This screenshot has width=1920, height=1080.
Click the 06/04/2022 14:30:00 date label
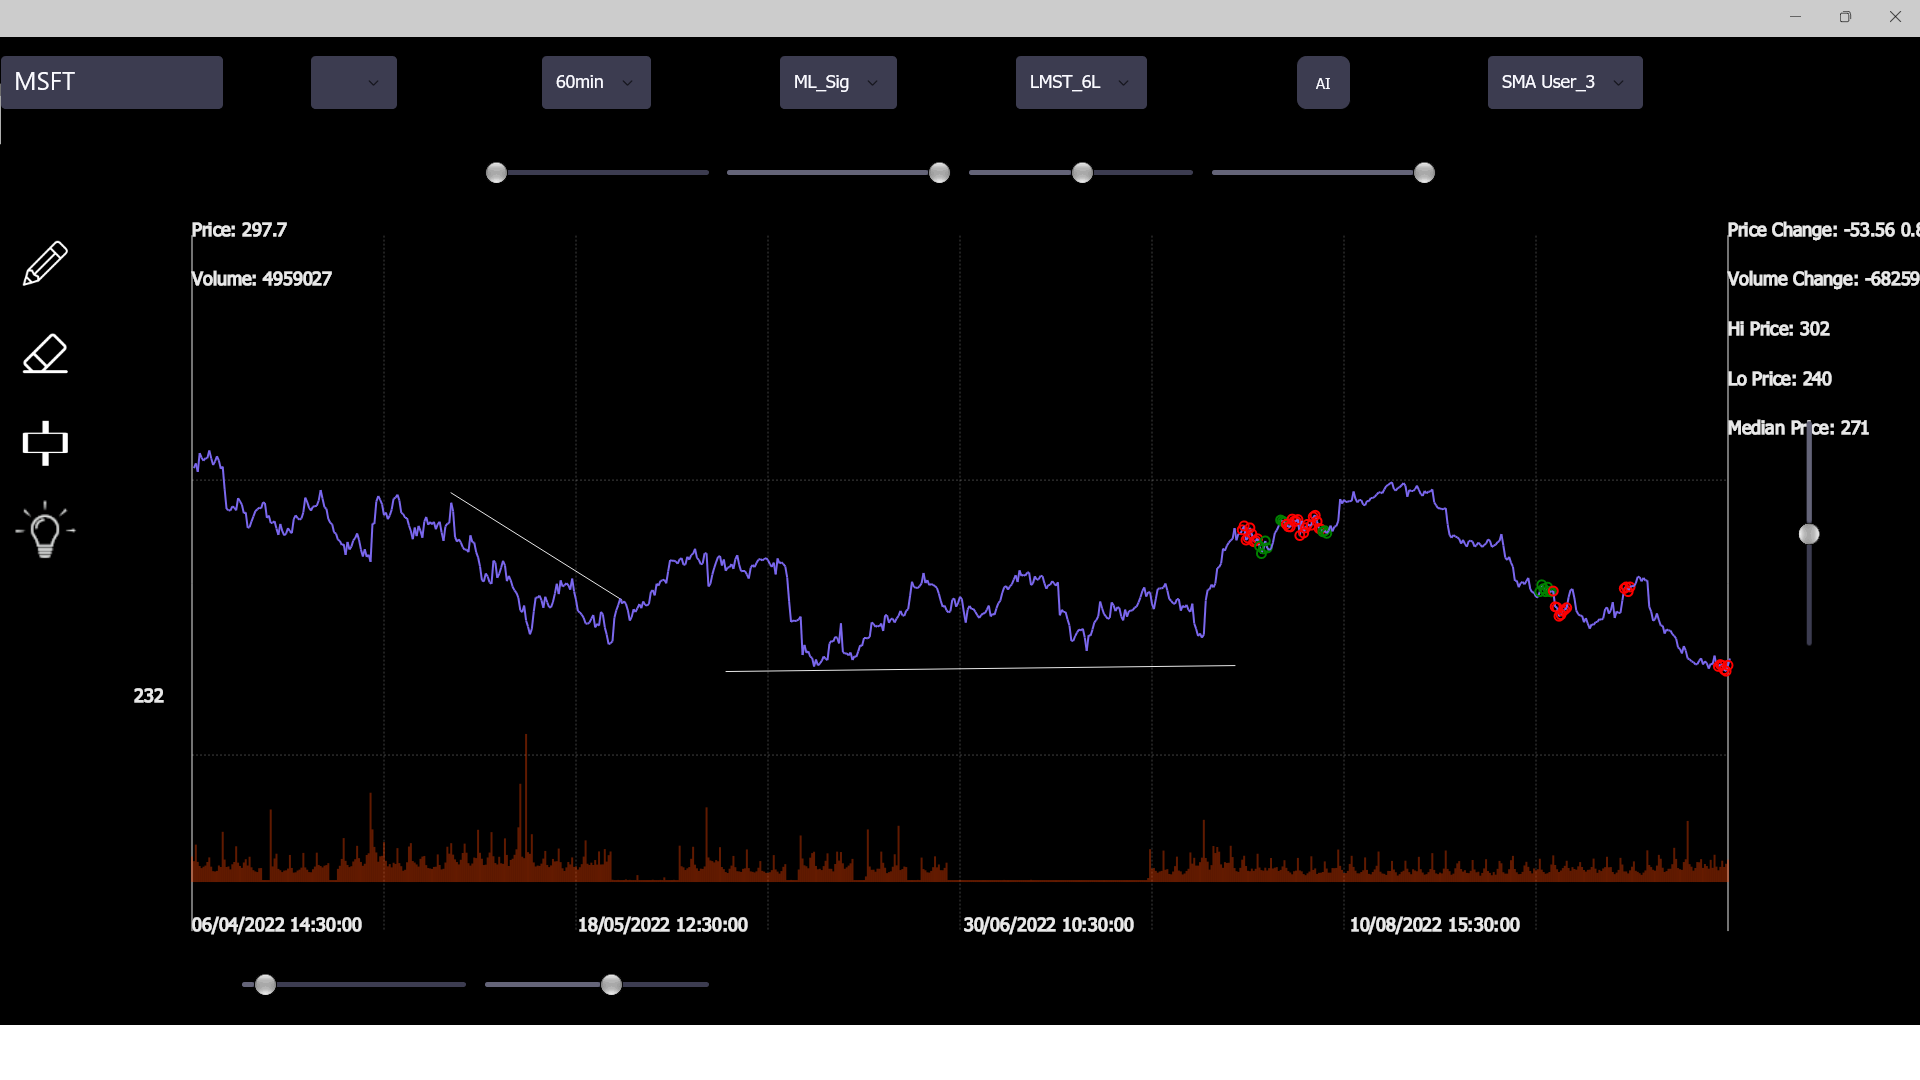point(276,925)
